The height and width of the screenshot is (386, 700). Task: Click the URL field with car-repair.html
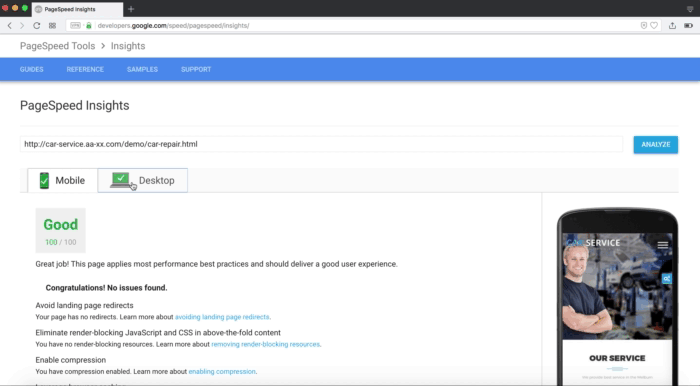pos(321,144)
